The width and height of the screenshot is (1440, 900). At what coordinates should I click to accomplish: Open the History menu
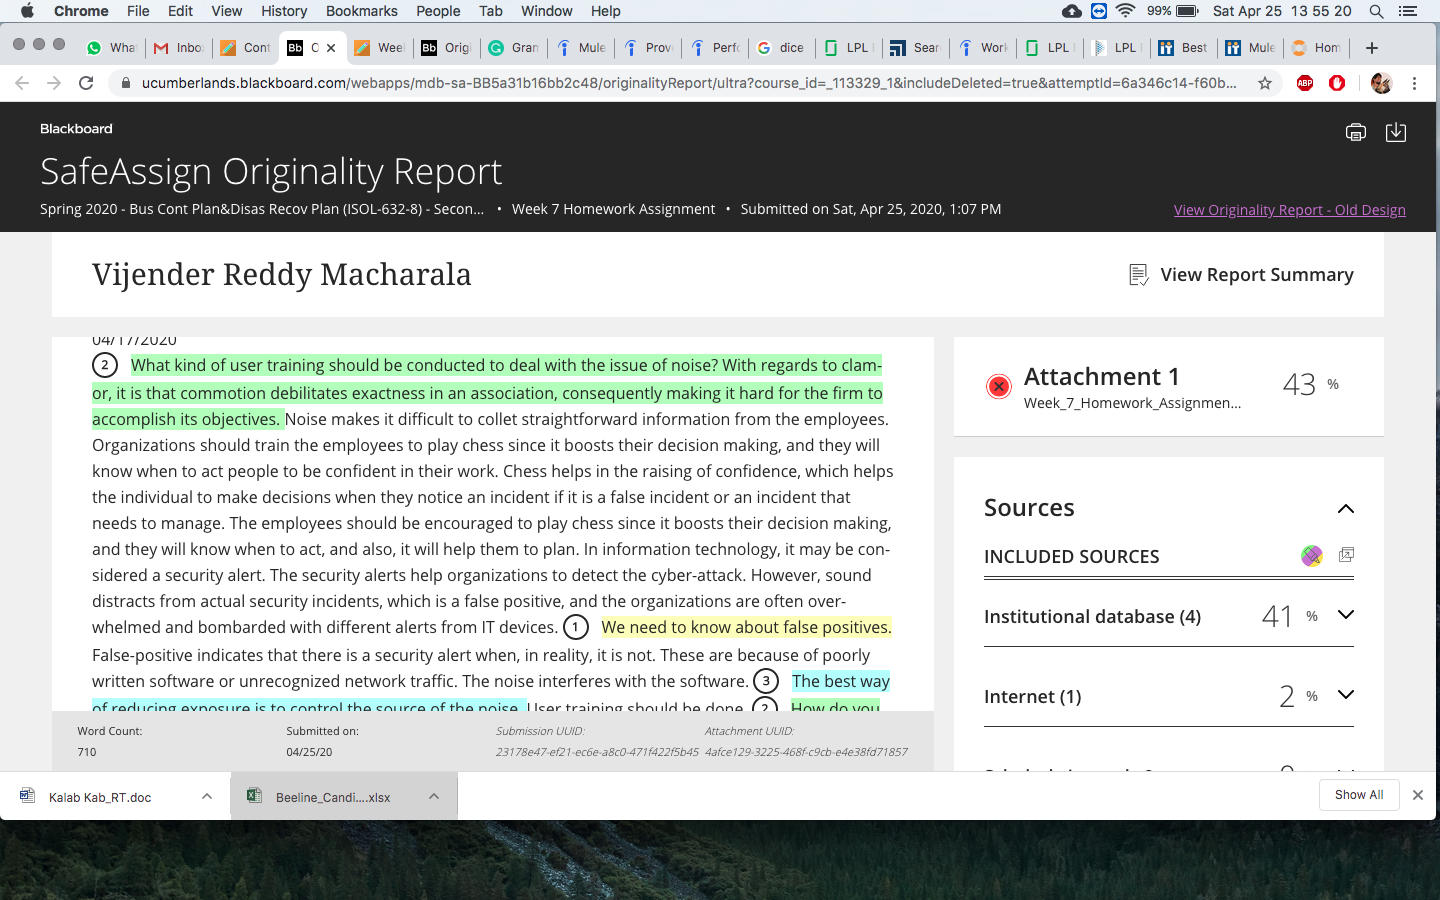284,11
